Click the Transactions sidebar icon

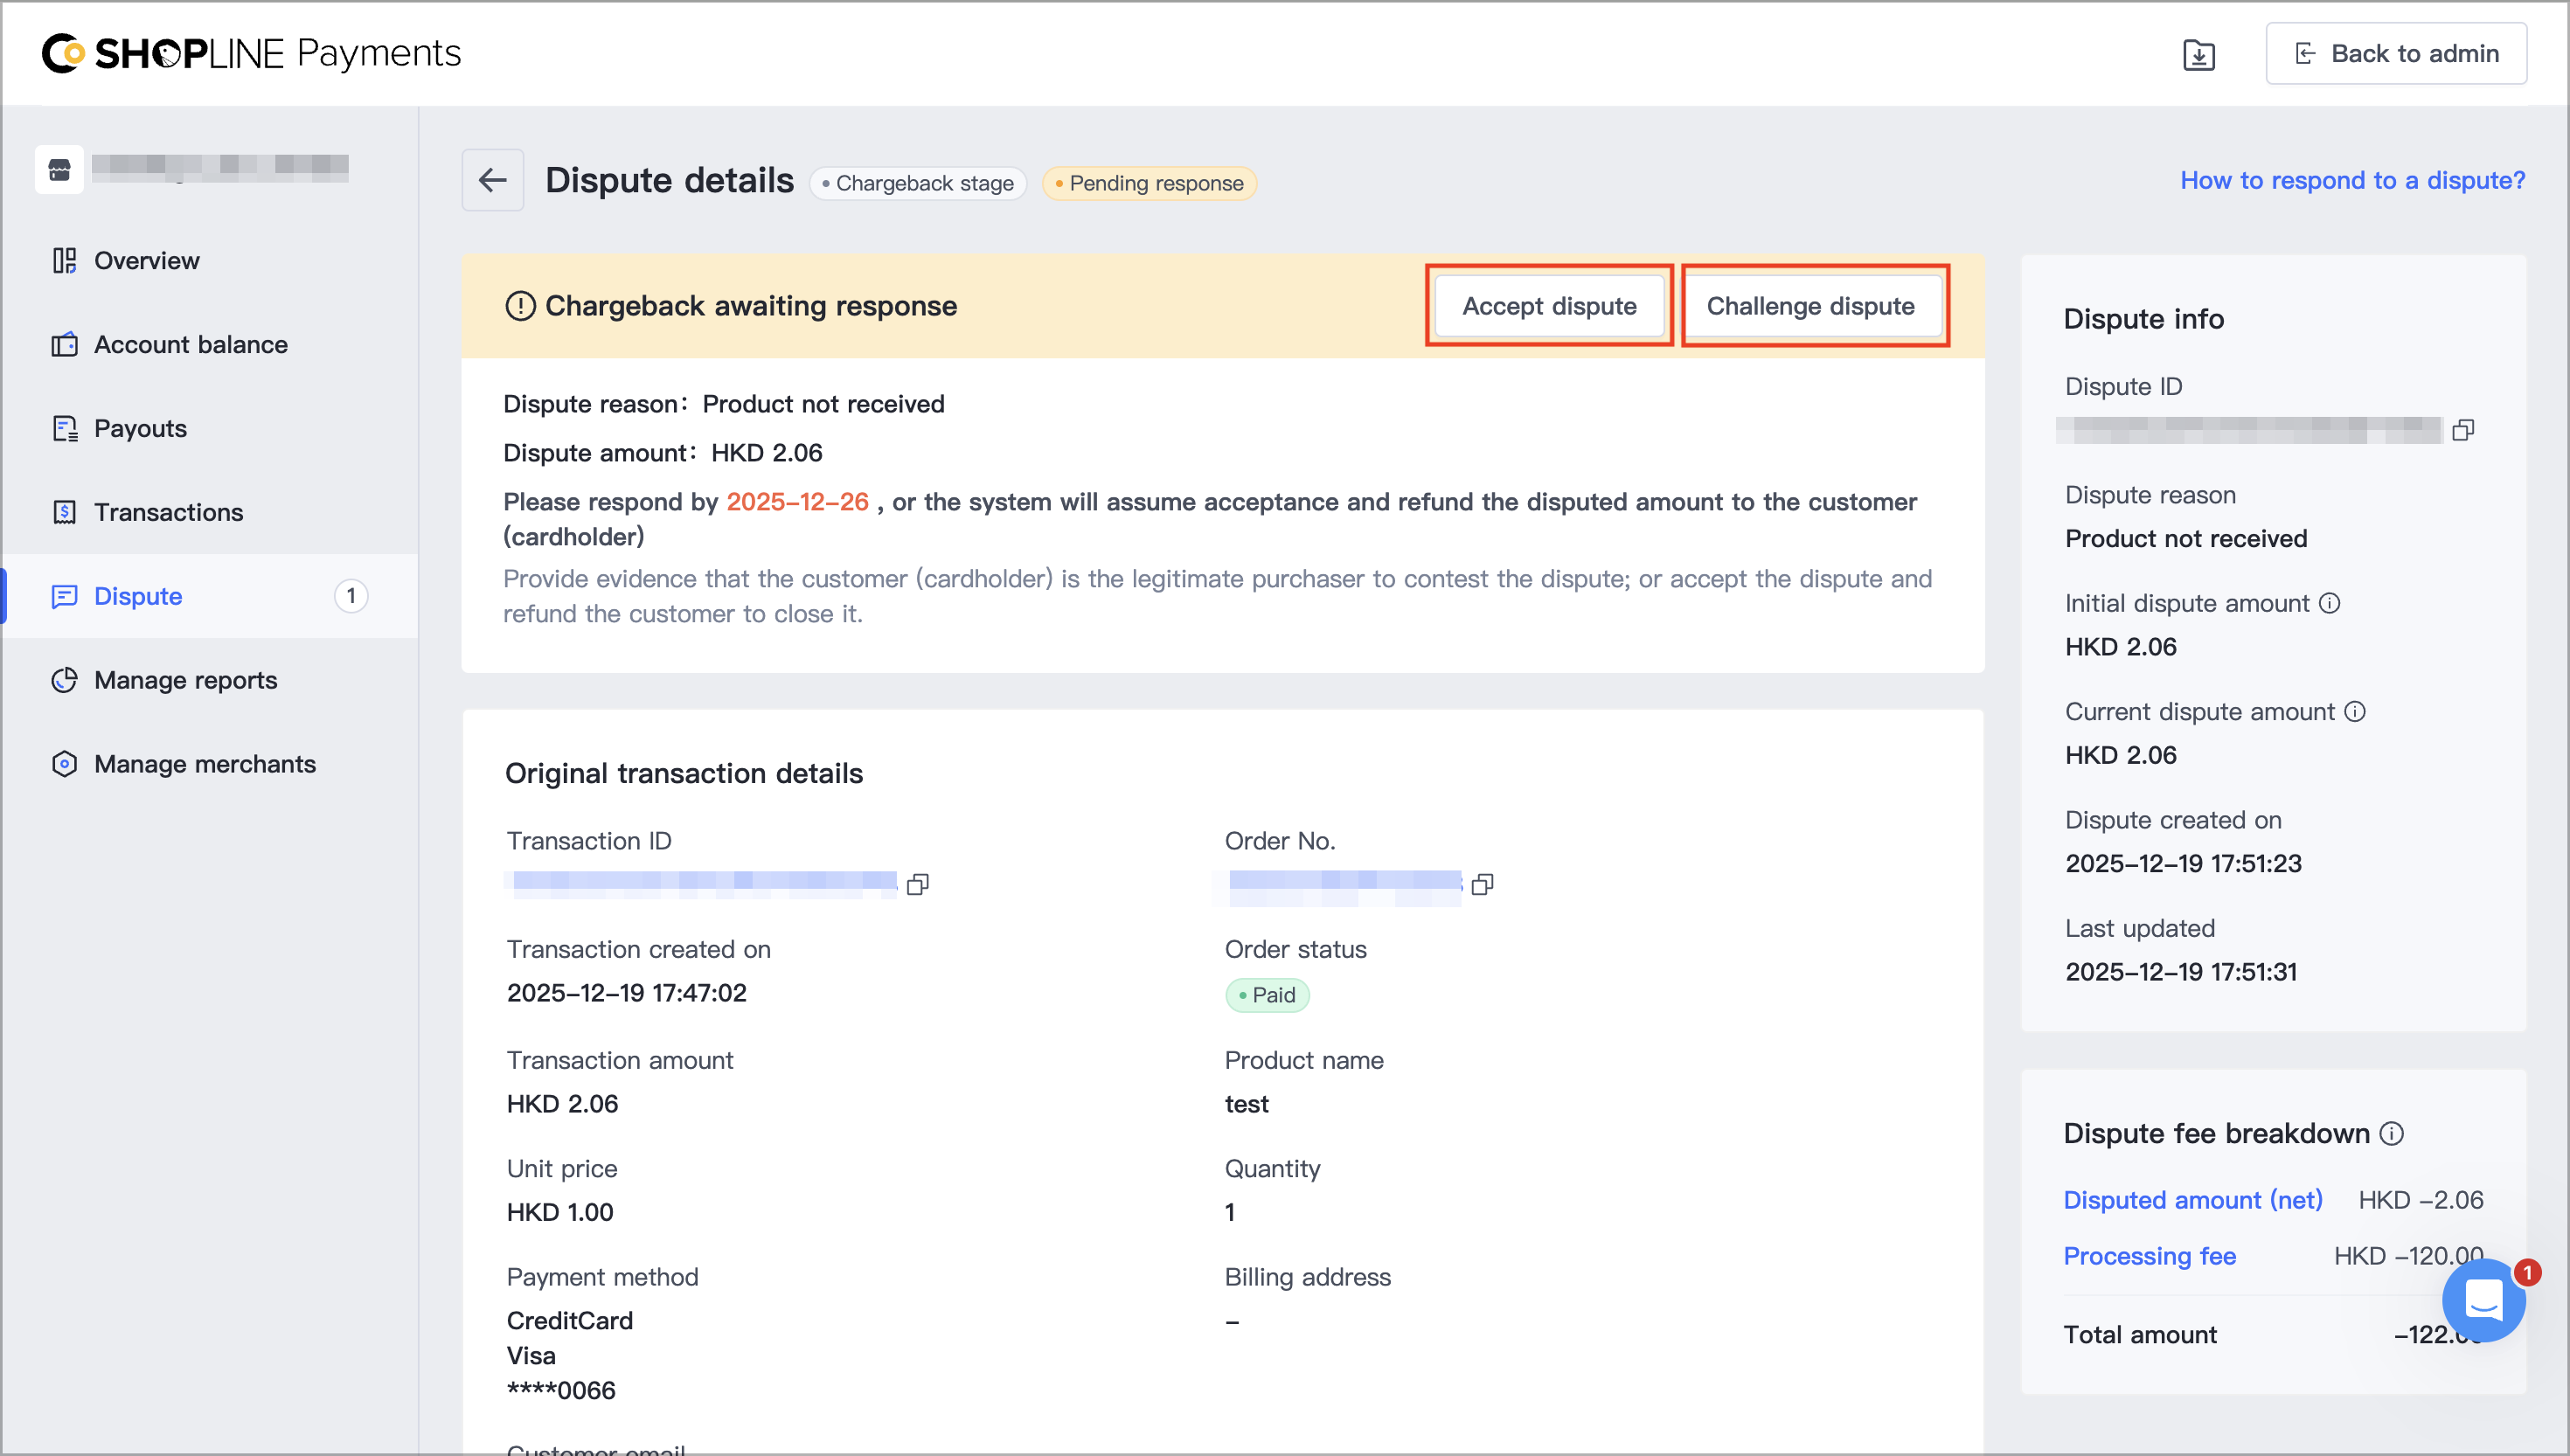[x=64, y=513]
